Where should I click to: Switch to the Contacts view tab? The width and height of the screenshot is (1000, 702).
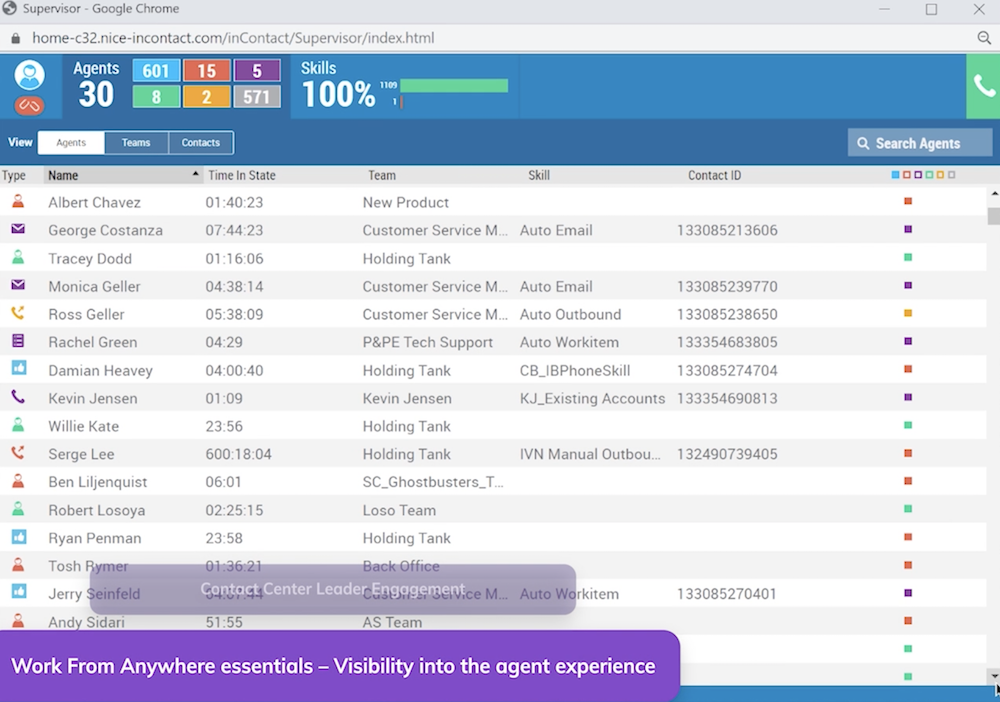tap(200, 143)
